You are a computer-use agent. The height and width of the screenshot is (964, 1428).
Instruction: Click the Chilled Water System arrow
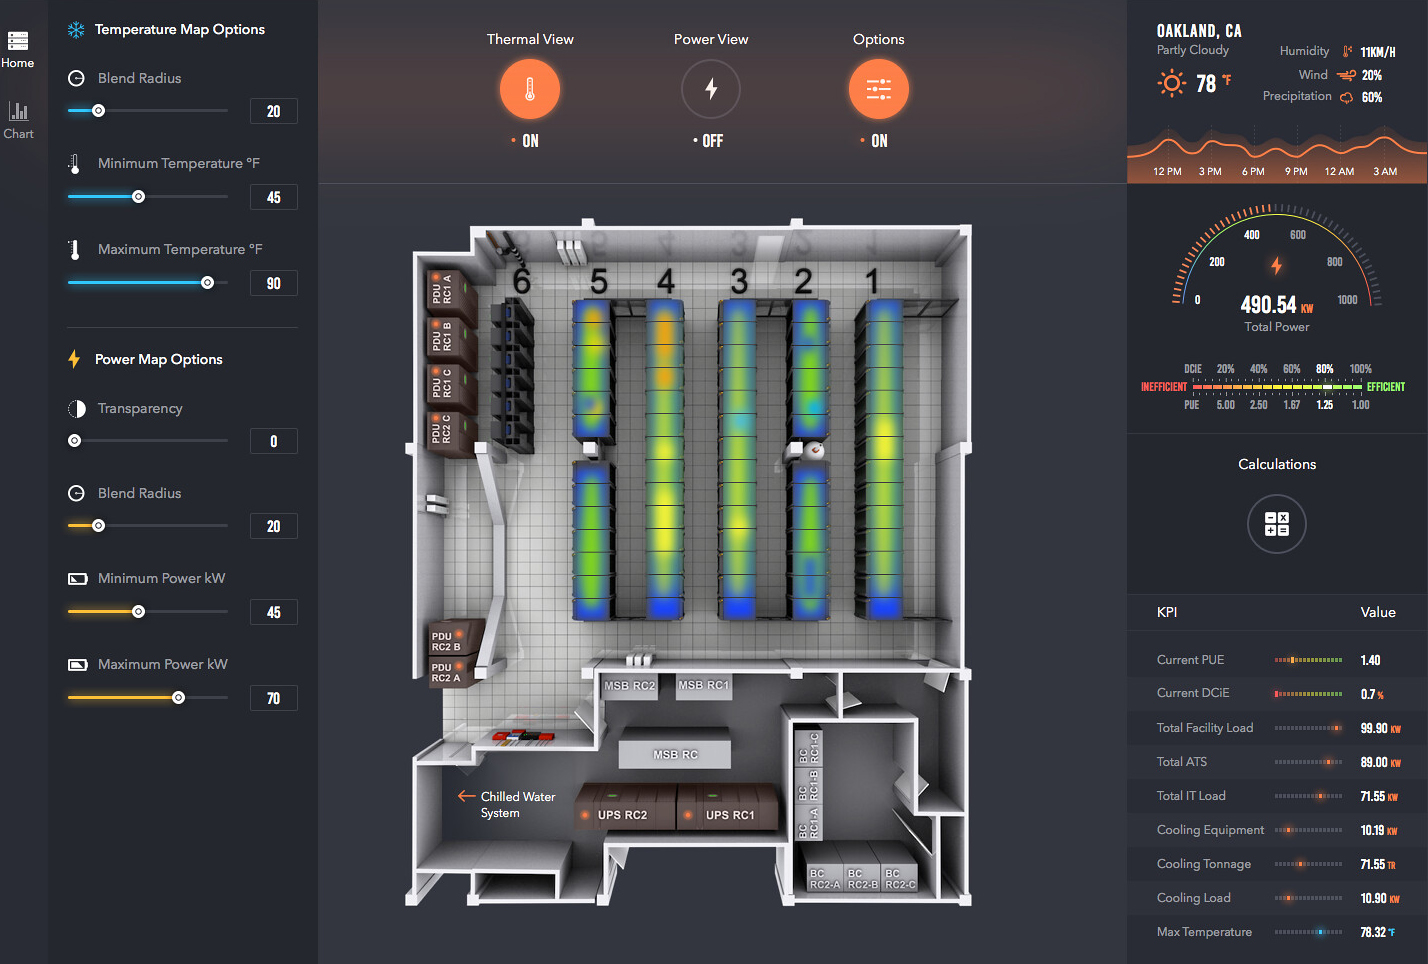(466, 797)
